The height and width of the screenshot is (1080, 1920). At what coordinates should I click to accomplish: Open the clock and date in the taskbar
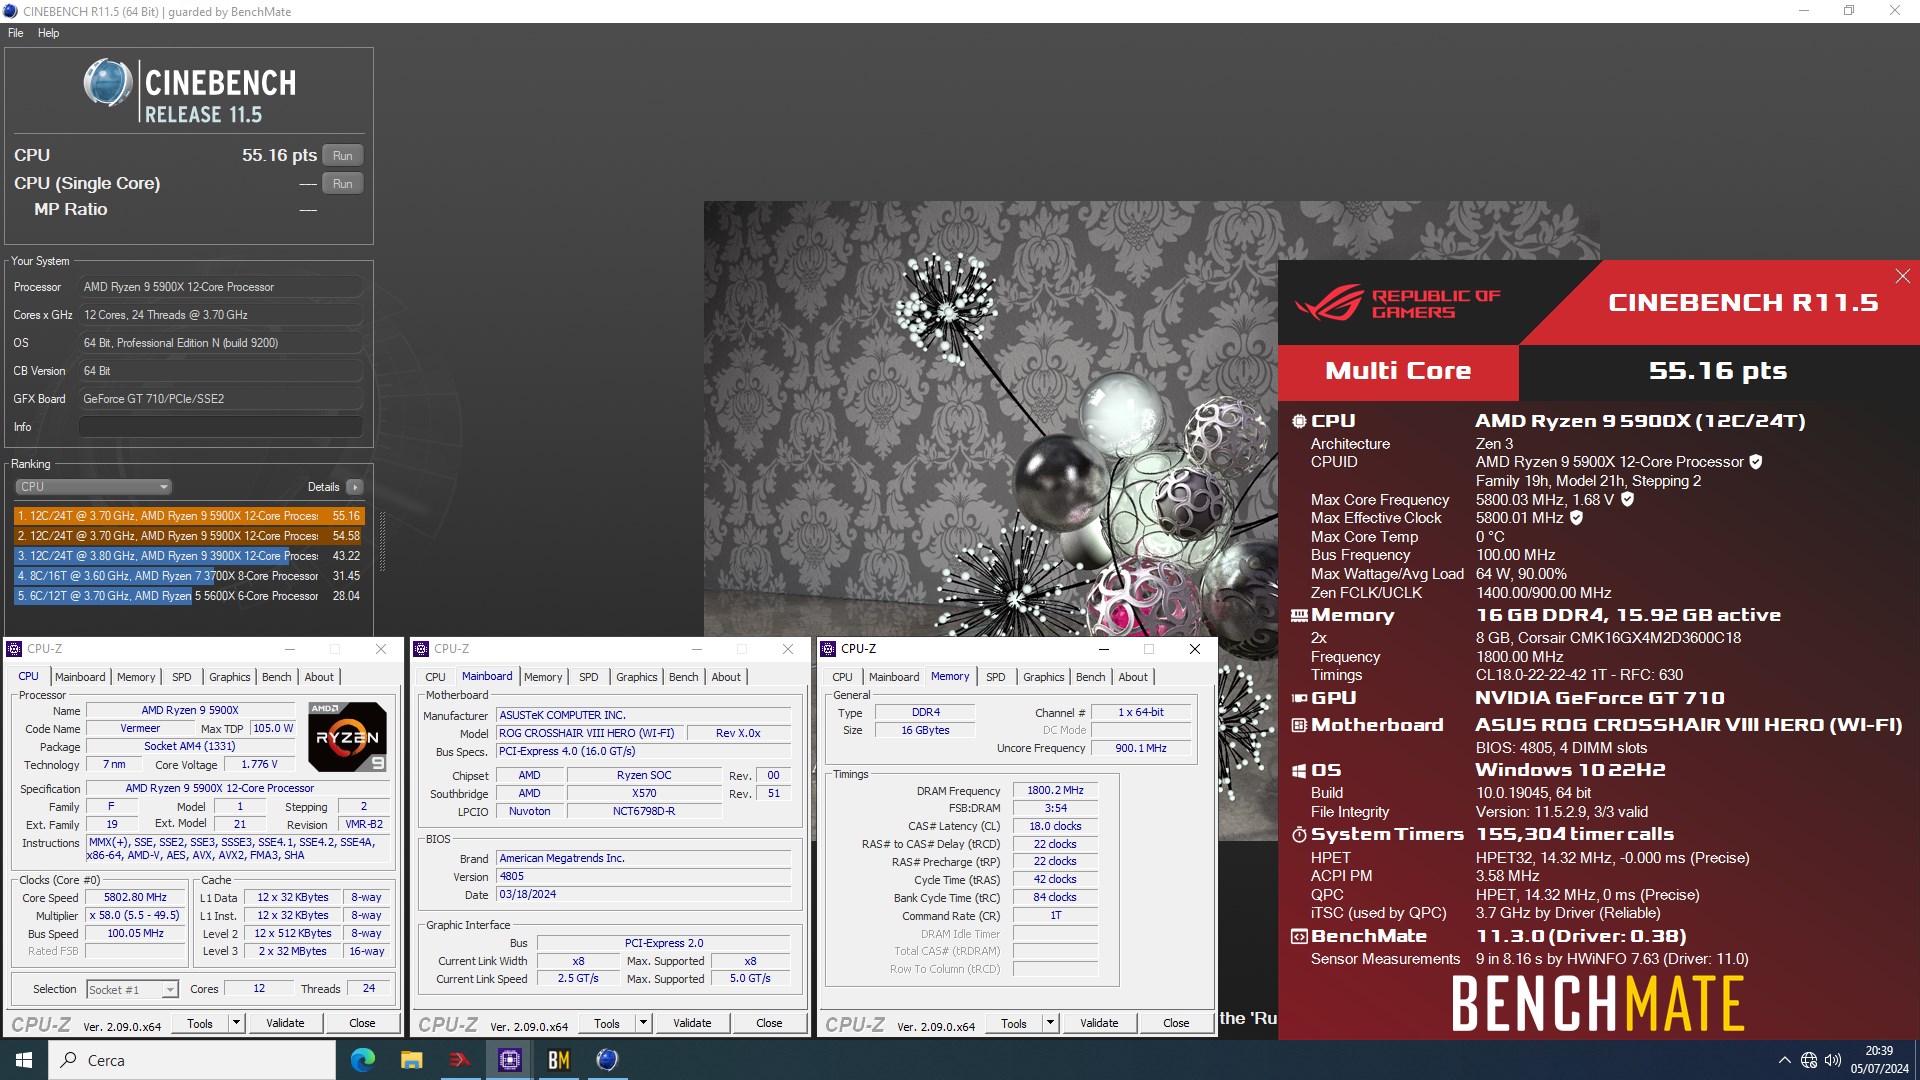1879,1060
